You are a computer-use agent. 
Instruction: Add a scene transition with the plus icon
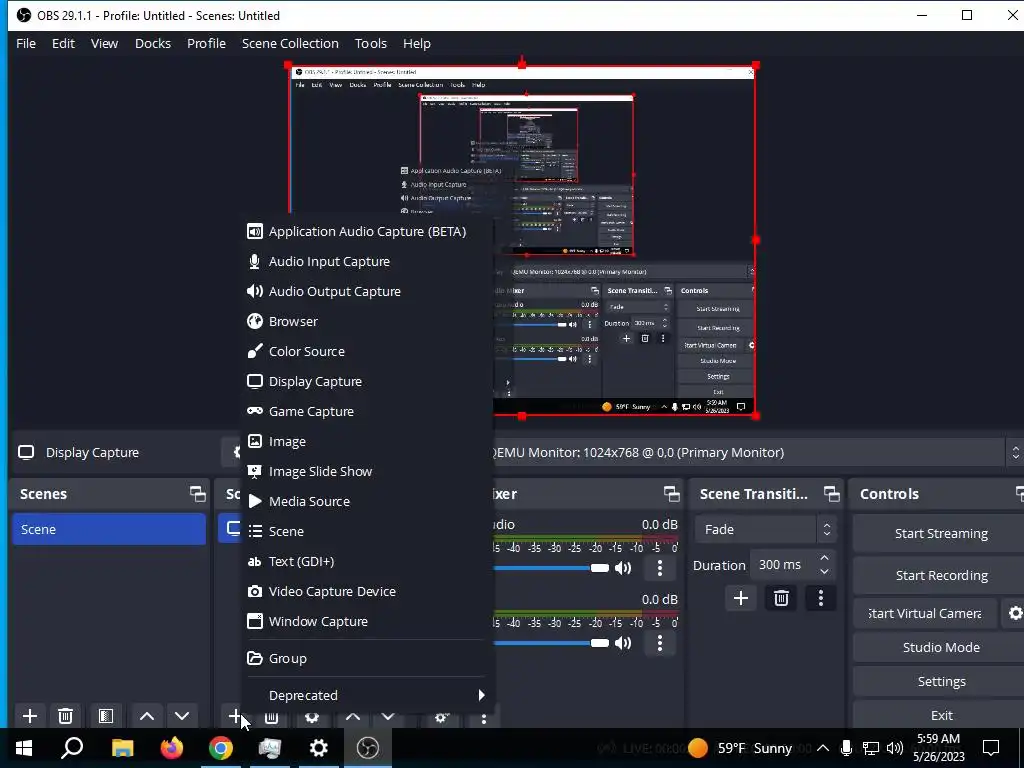point(741,598)
